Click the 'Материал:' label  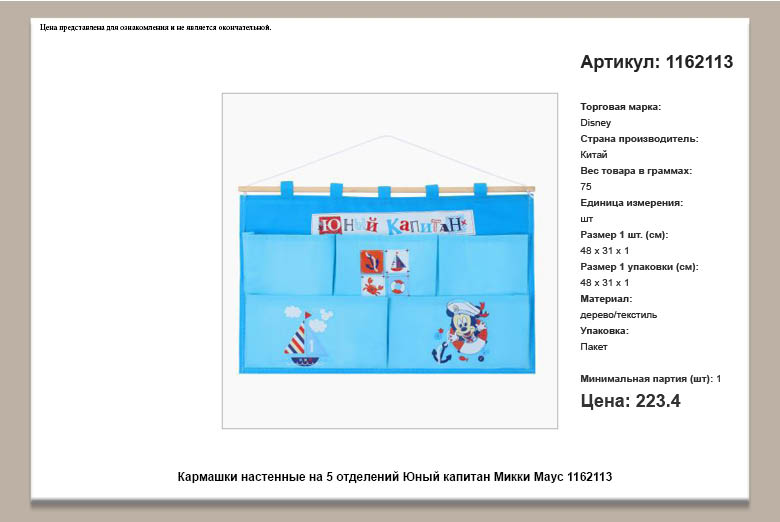pos(606,299)
